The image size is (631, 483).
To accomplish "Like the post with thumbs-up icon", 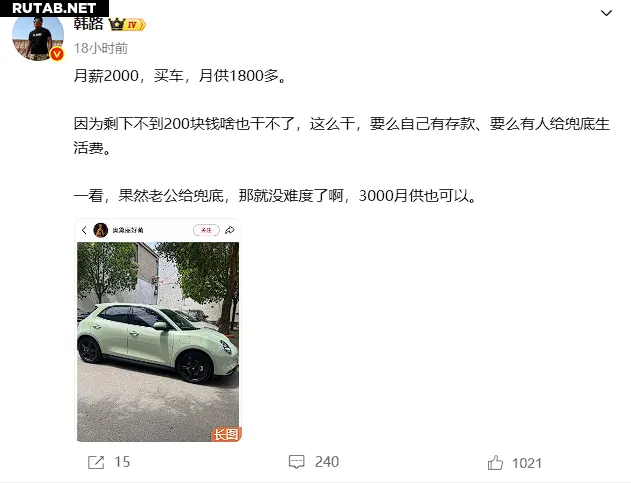I will tap(495, 462).
